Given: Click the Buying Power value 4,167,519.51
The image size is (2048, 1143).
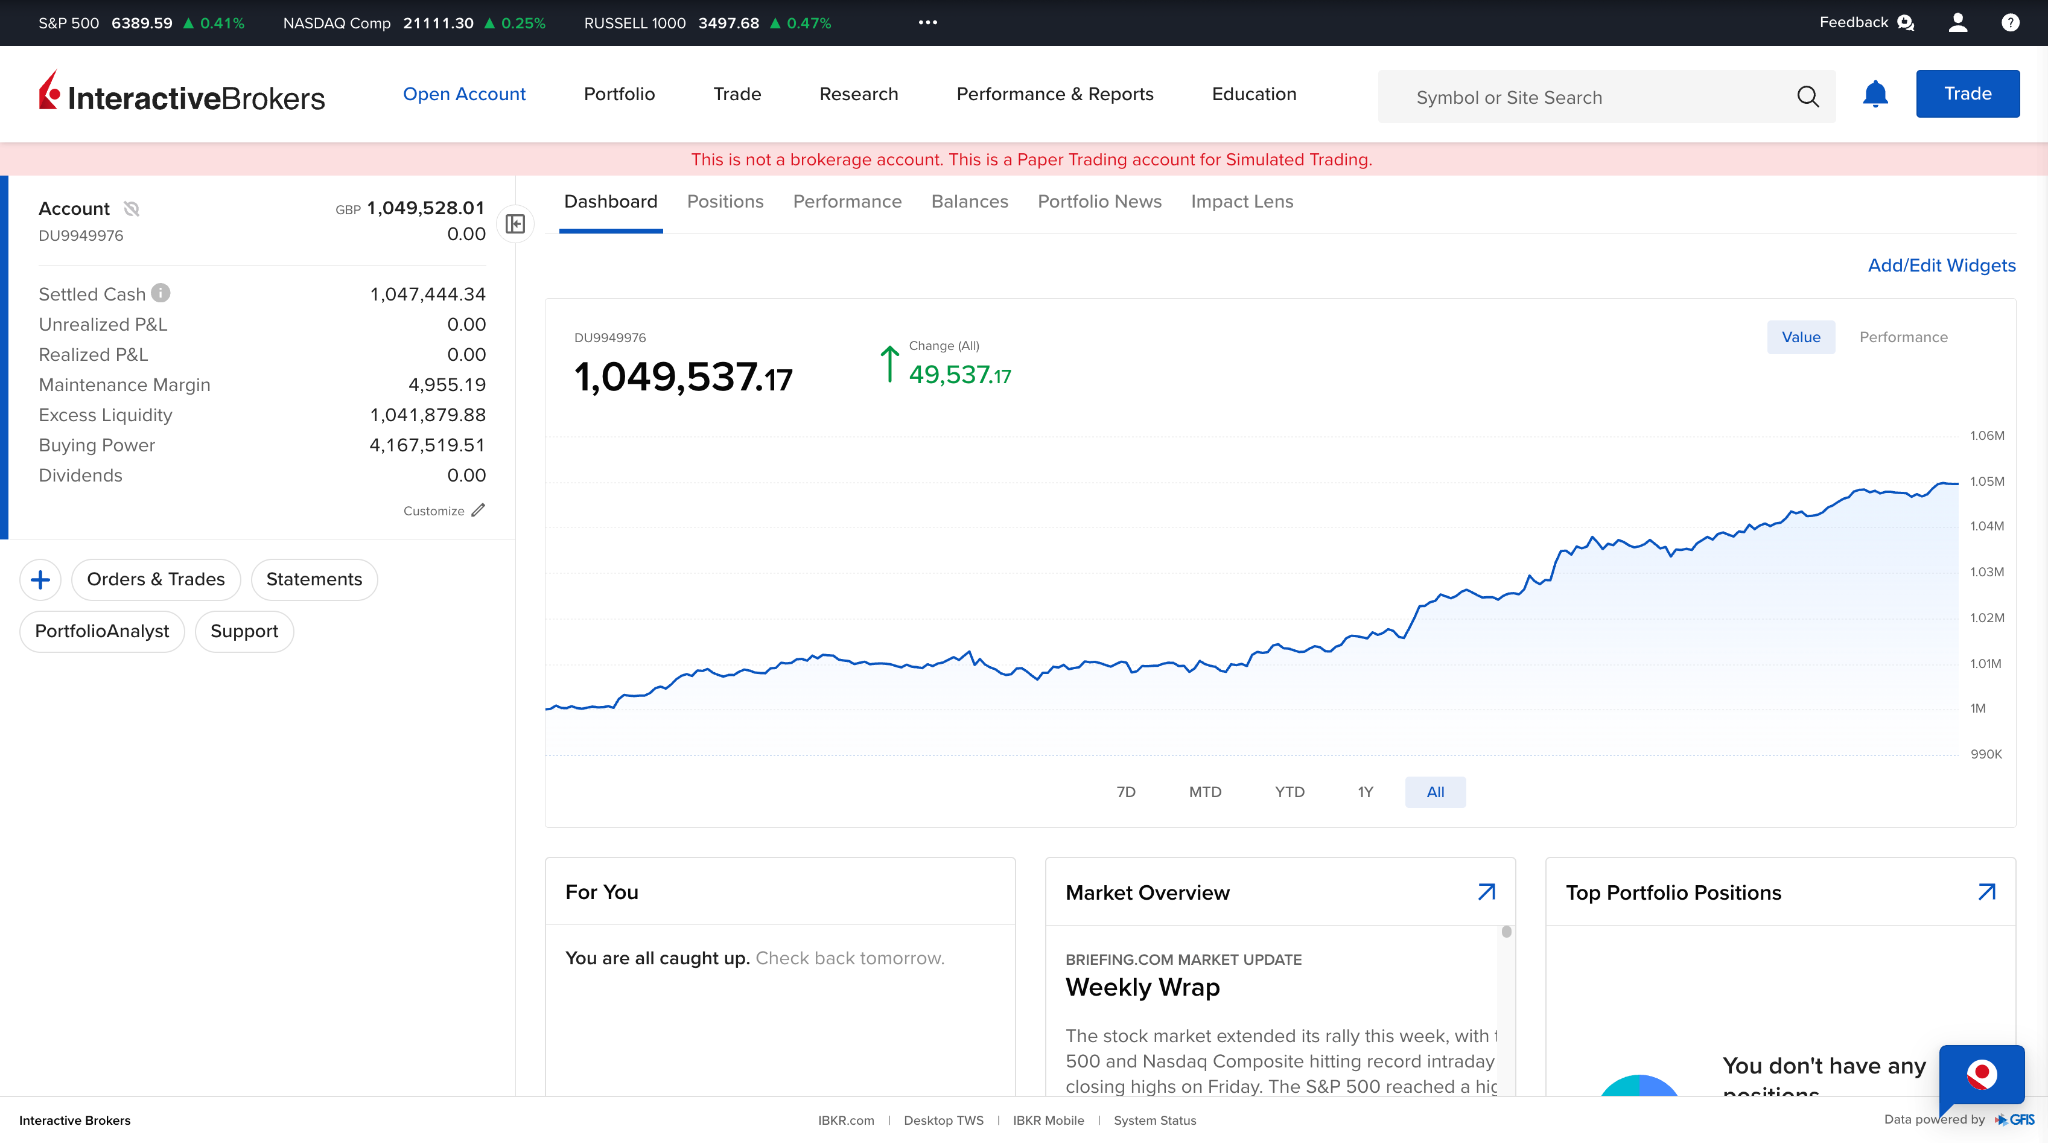Looking at the screenshot, I should tap(427, 445).
